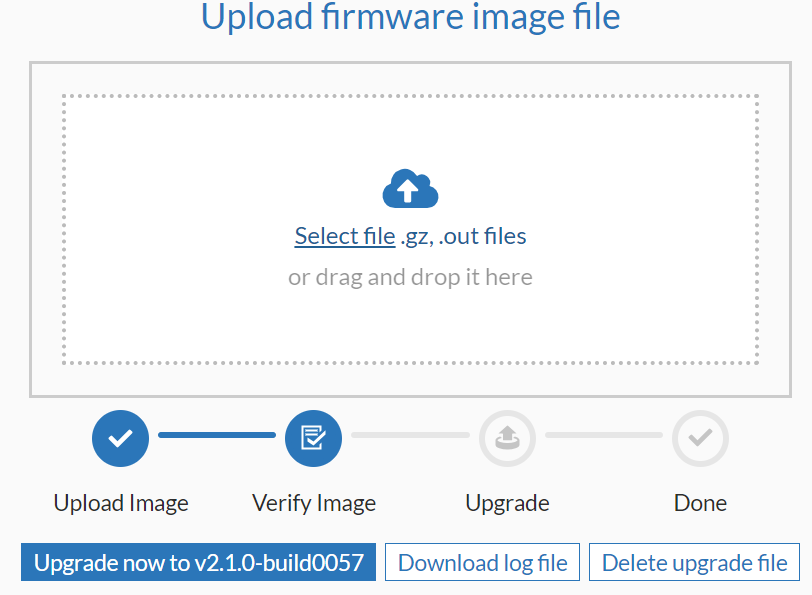Click the verify document icon in progress tracker
The height and width of the screenshot is (595, 812).
pyautogui.click(x=313, y=438)
